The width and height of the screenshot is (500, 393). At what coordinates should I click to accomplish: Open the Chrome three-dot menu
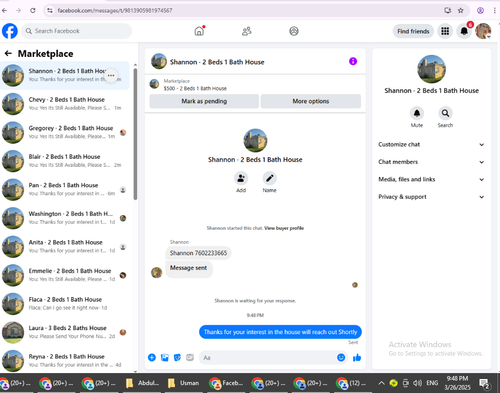click(x=495, y=10)
